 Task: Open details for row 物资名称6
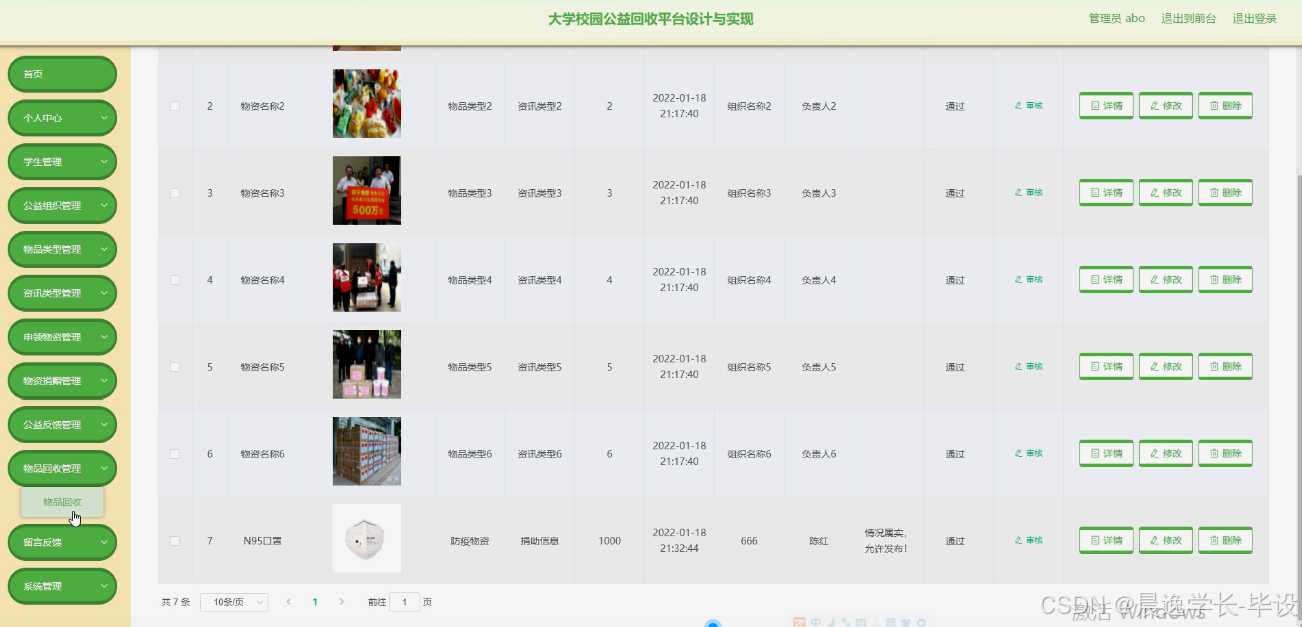pyautogui.click(x=1106, y=454)
